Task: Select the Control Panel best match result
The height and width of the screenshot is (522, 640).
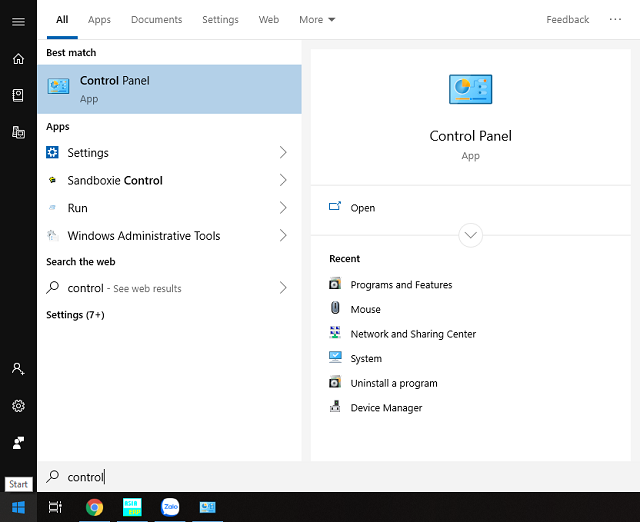Action: pos(169,89)
